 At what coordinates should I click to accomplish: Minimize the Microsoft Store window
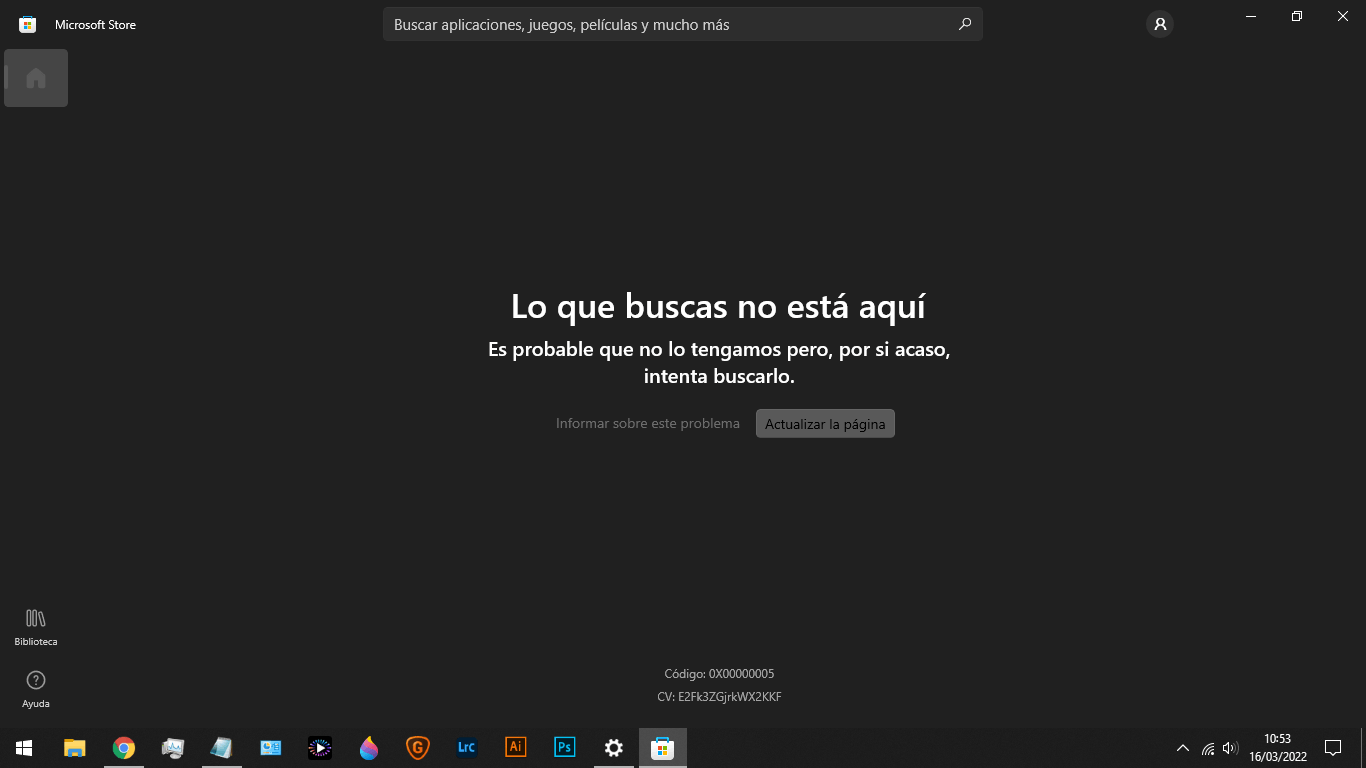coord(1251,16)
